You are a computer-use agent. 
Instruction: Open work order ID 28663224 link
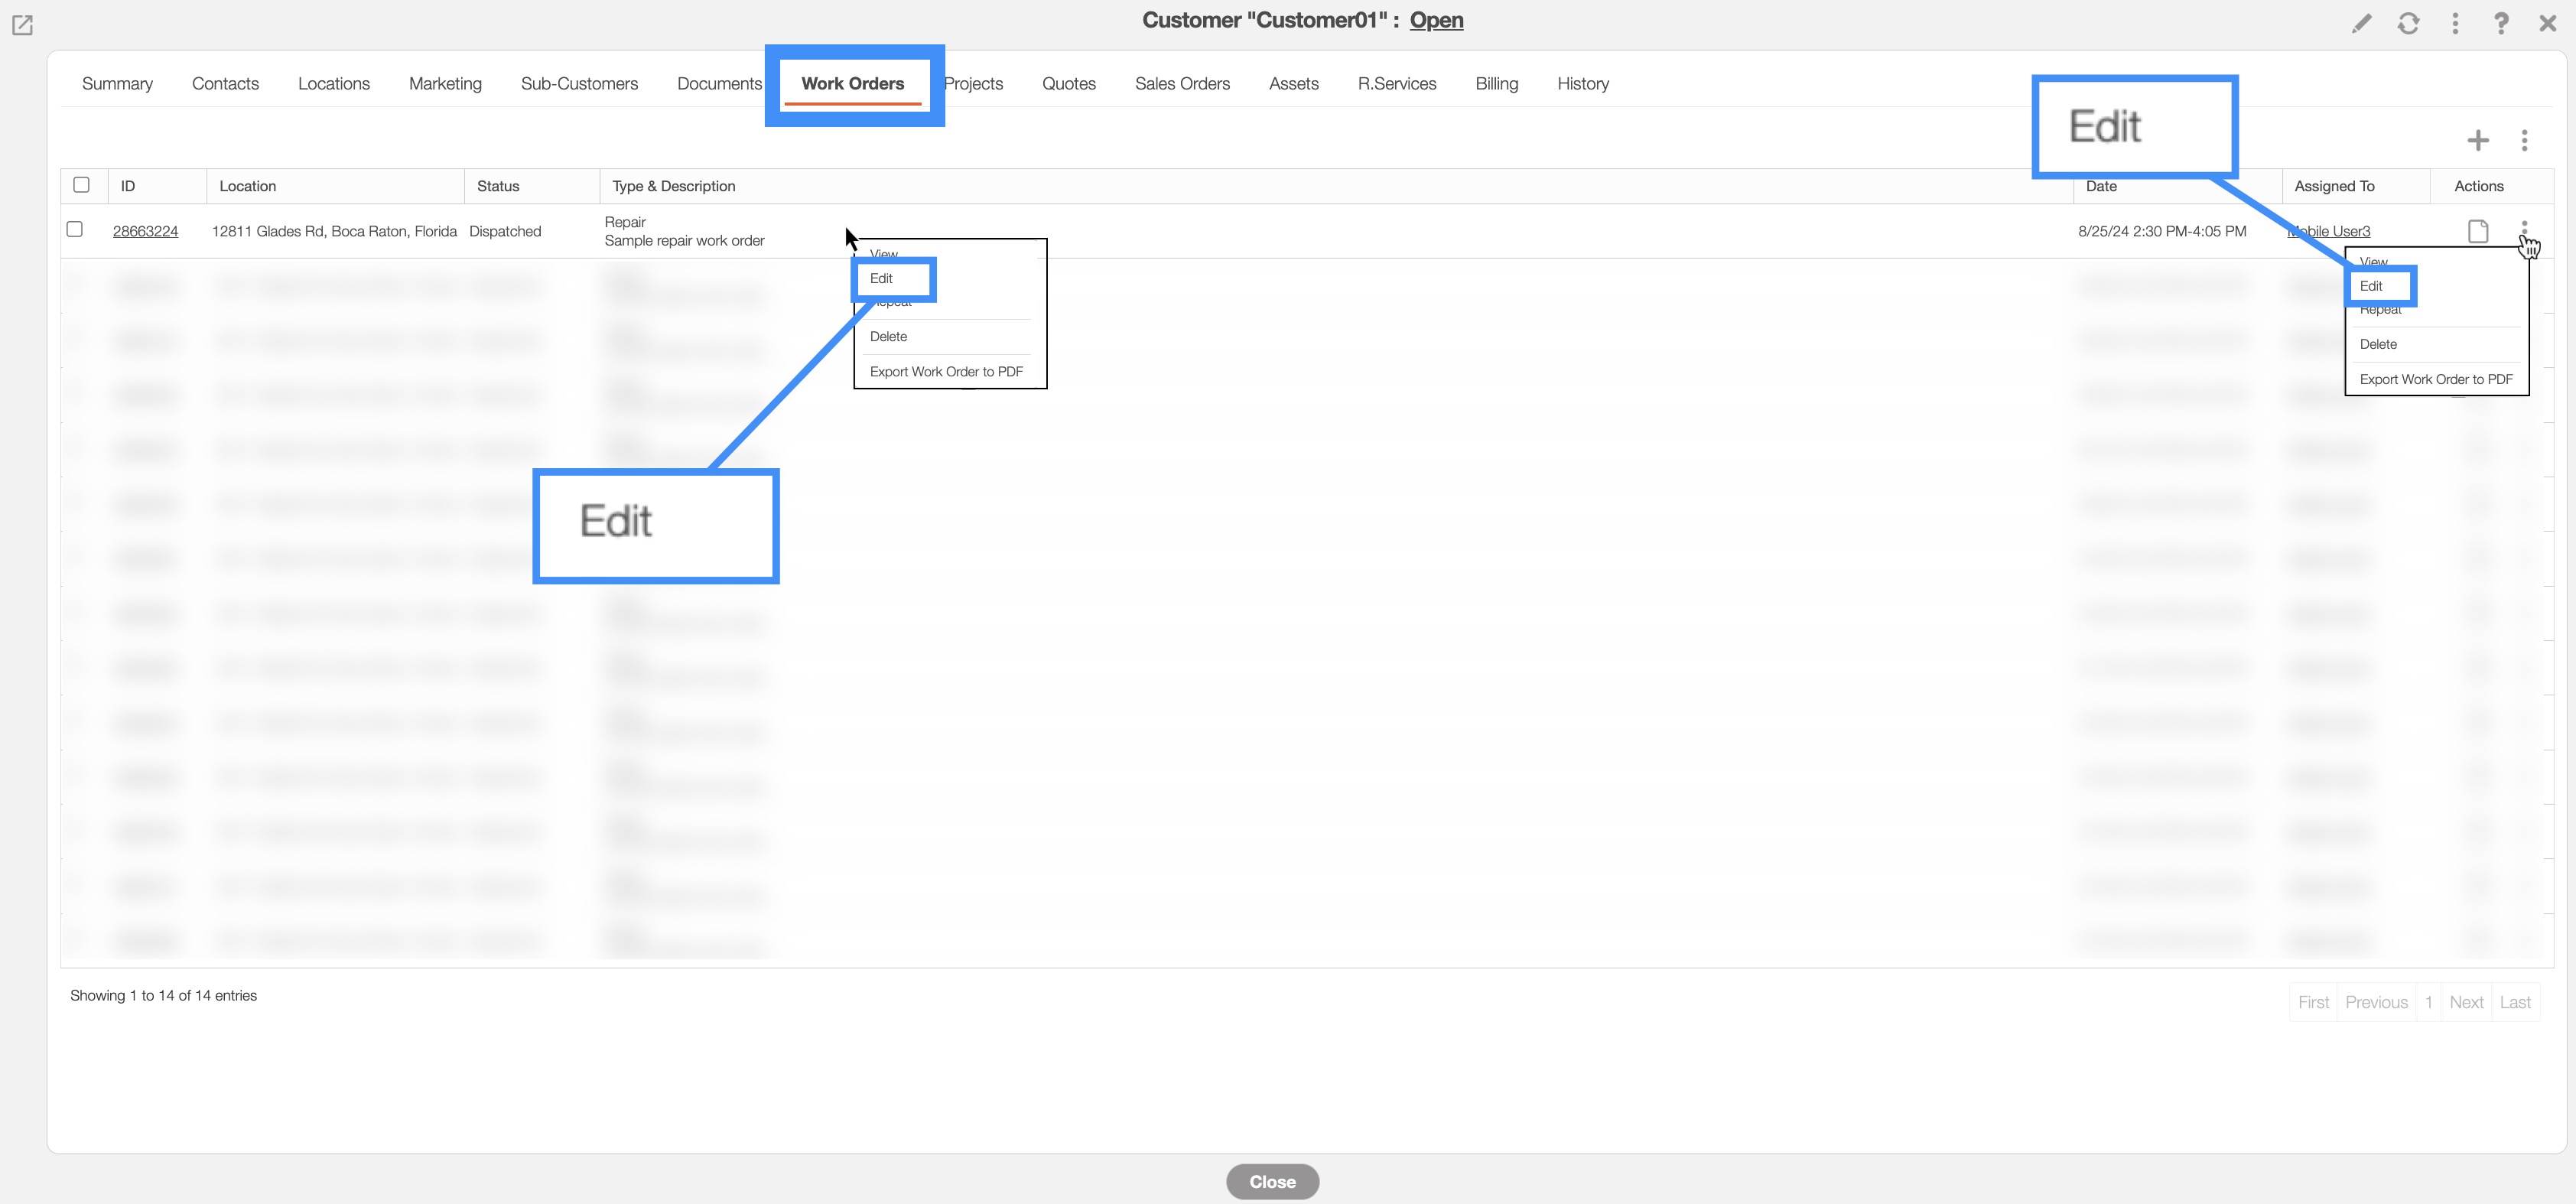145,231
